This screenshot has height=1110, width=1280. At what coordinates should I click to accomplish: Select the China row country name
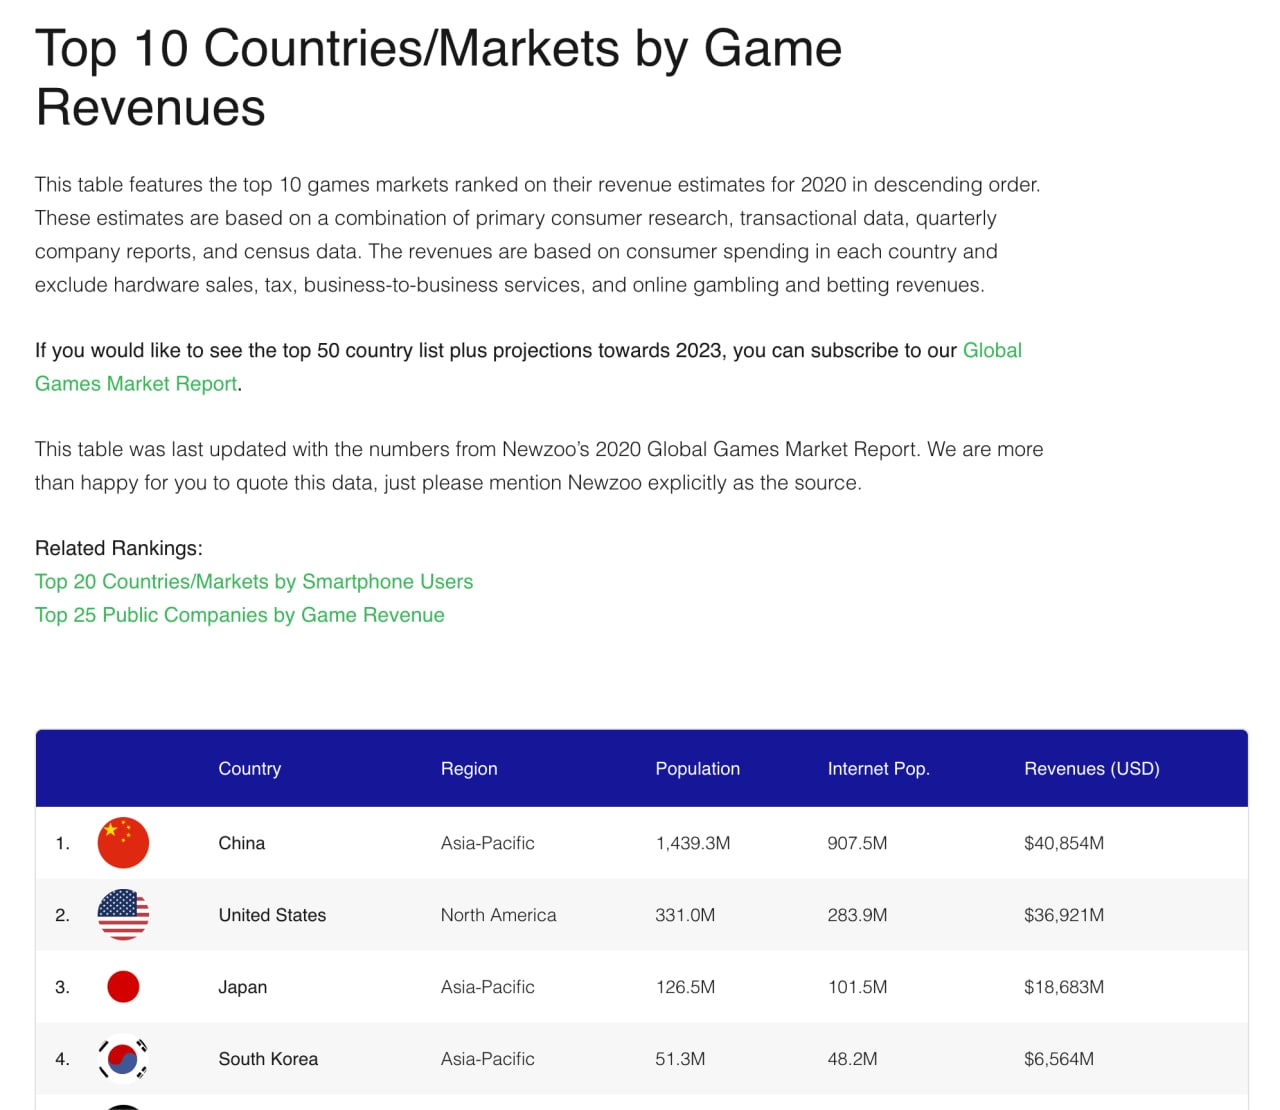click(242, 843)
